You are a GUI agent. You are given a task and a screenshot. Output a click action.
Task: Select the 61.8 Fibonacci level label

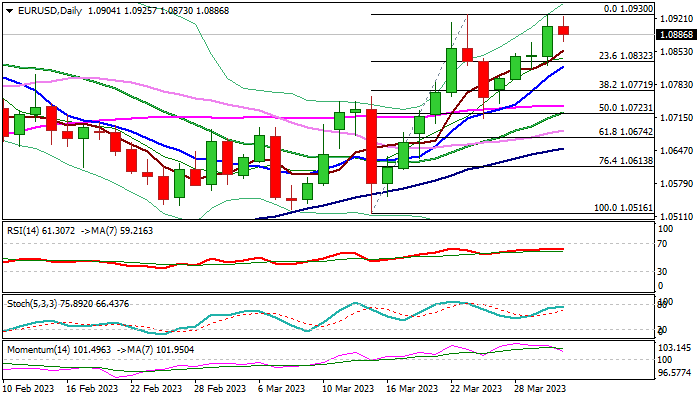pos(626,132)
